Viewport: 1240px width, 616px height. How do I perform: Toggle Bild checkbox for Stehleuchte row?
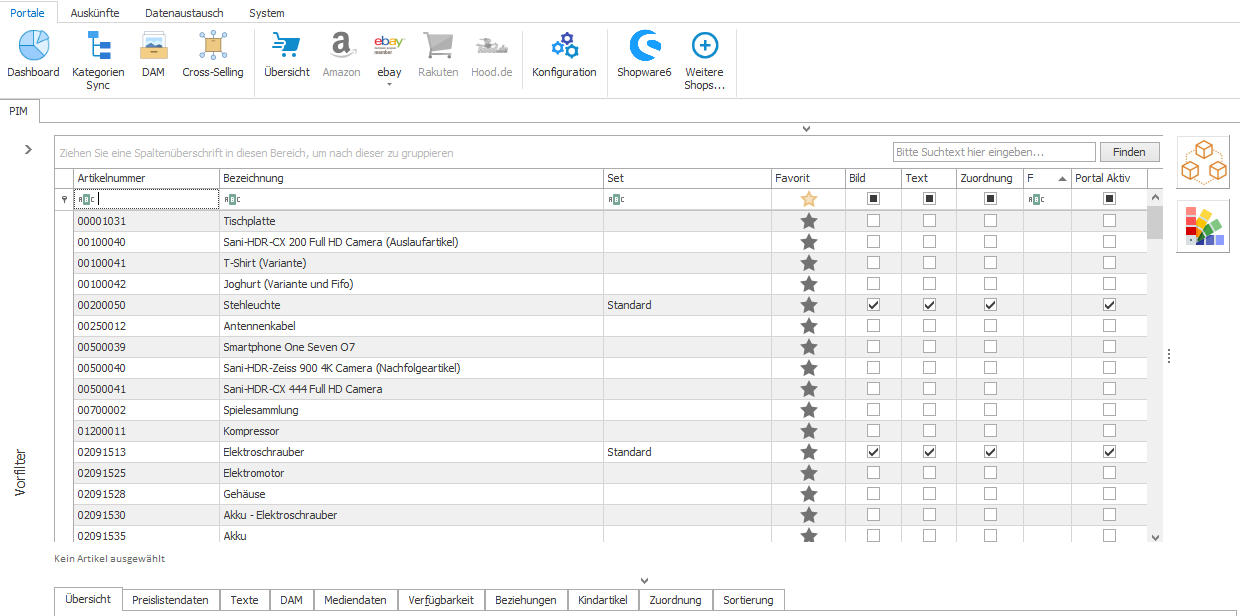pyautogui.click(x=874, y=305)
